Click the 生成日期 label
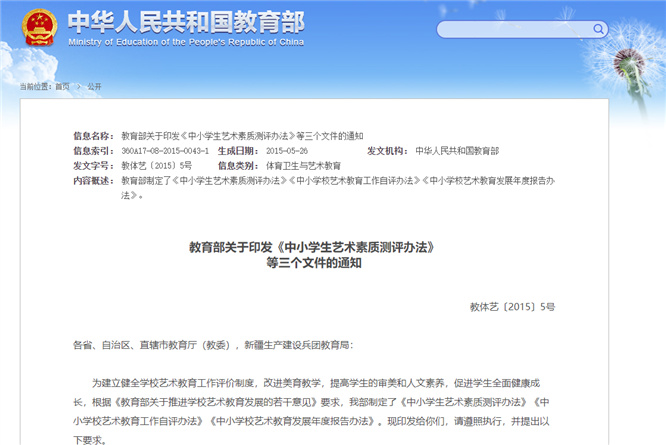The image size is (666, 445). click(238, 151)
